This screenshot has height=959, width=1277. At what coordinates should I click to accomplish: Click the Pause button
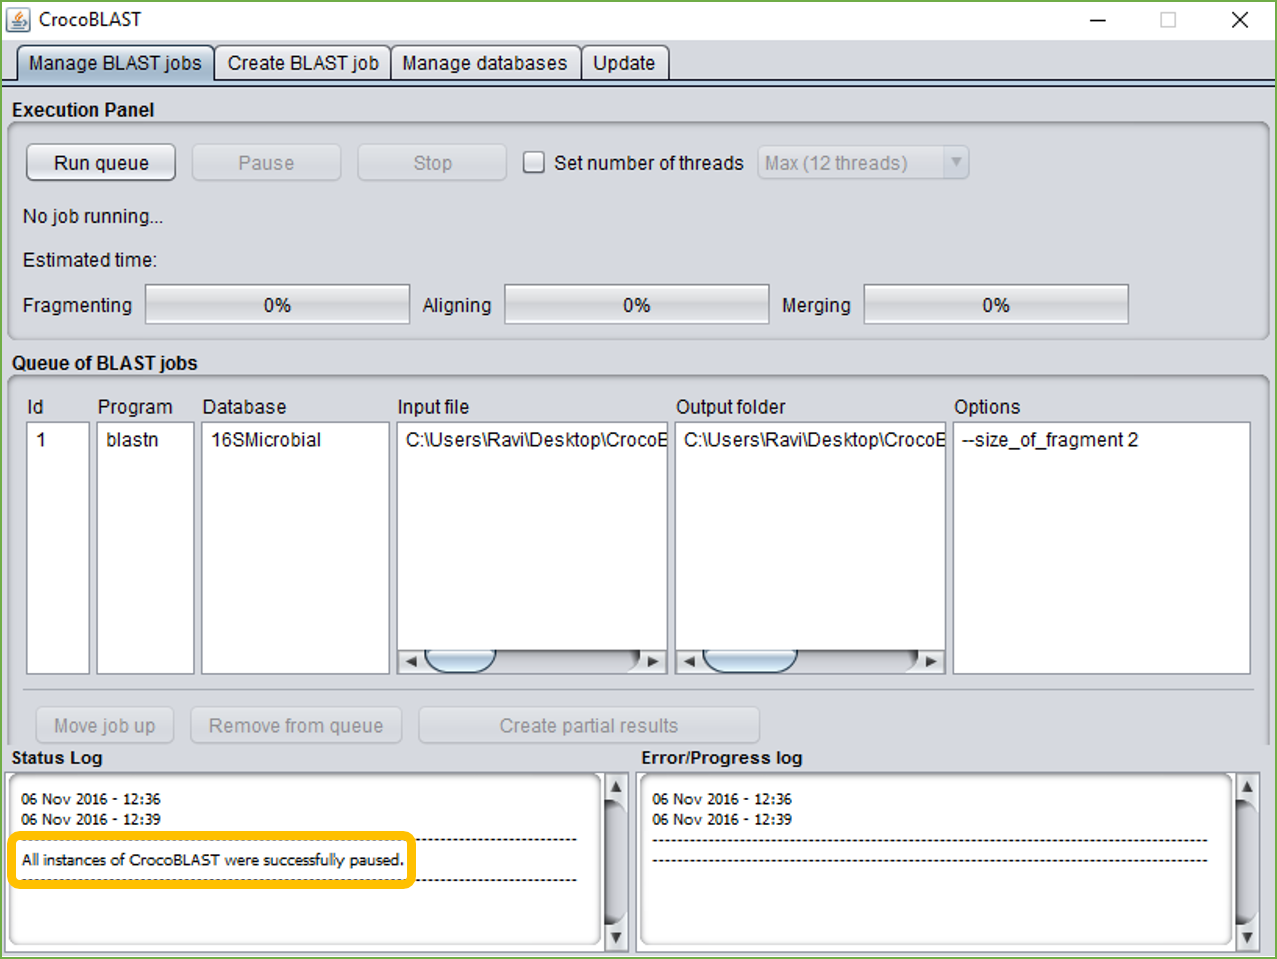point(266,163)
